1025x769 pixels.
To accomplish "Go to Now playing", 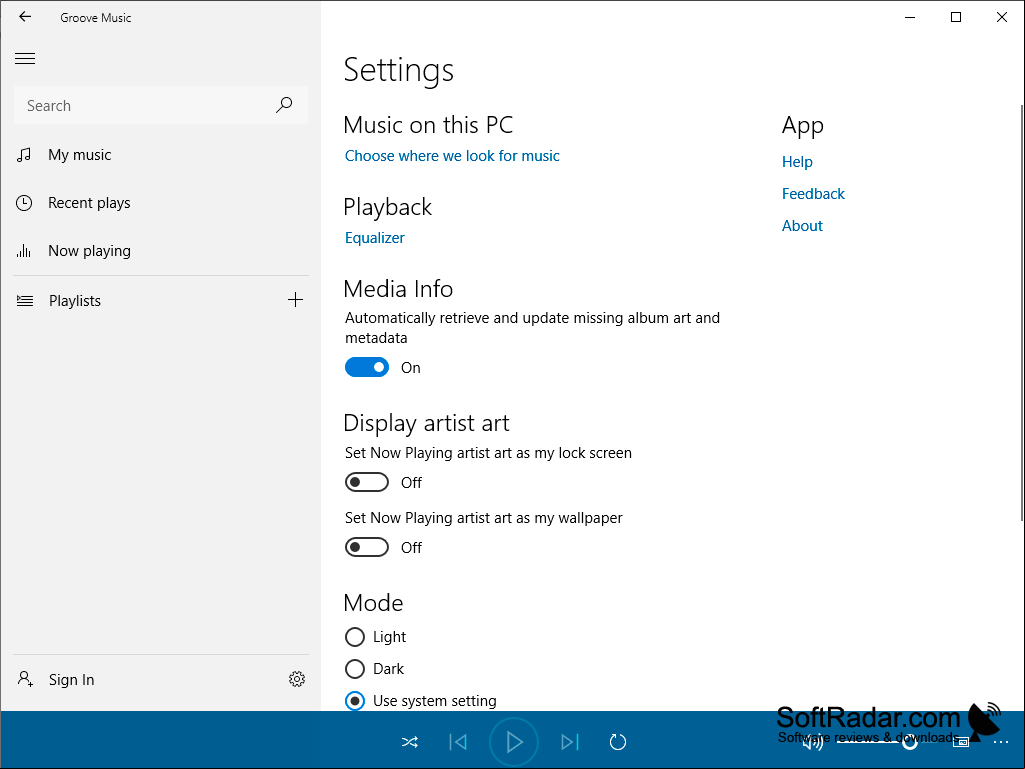I will point(160,250).
